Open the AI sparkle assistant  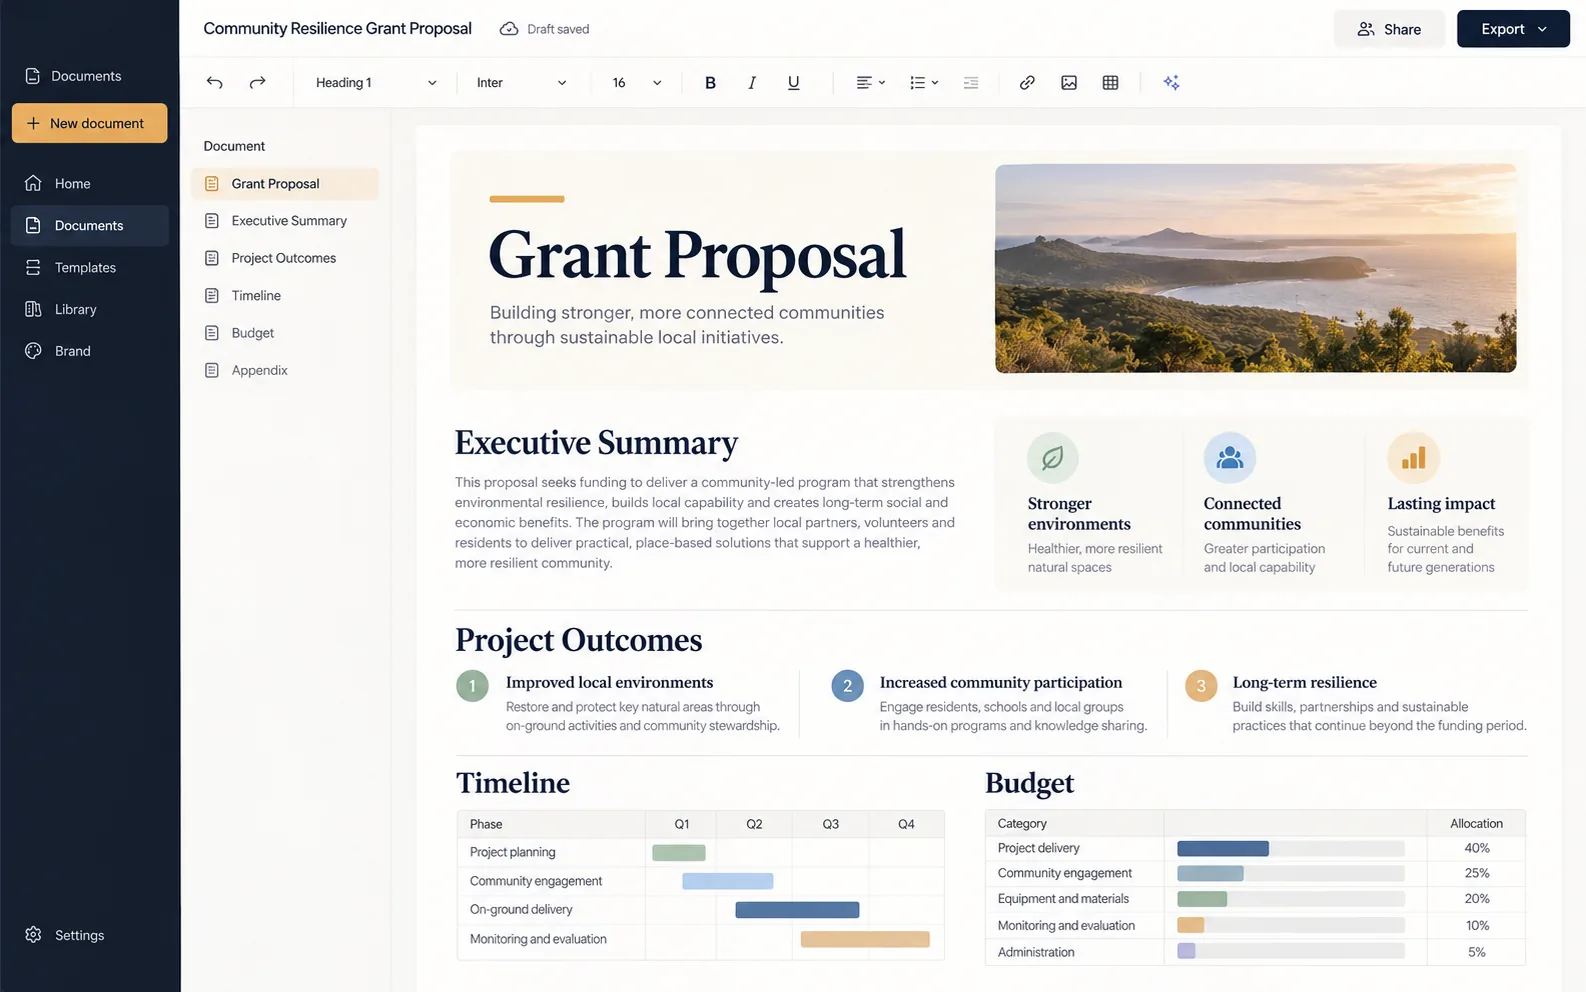(x=1171, y=83)
